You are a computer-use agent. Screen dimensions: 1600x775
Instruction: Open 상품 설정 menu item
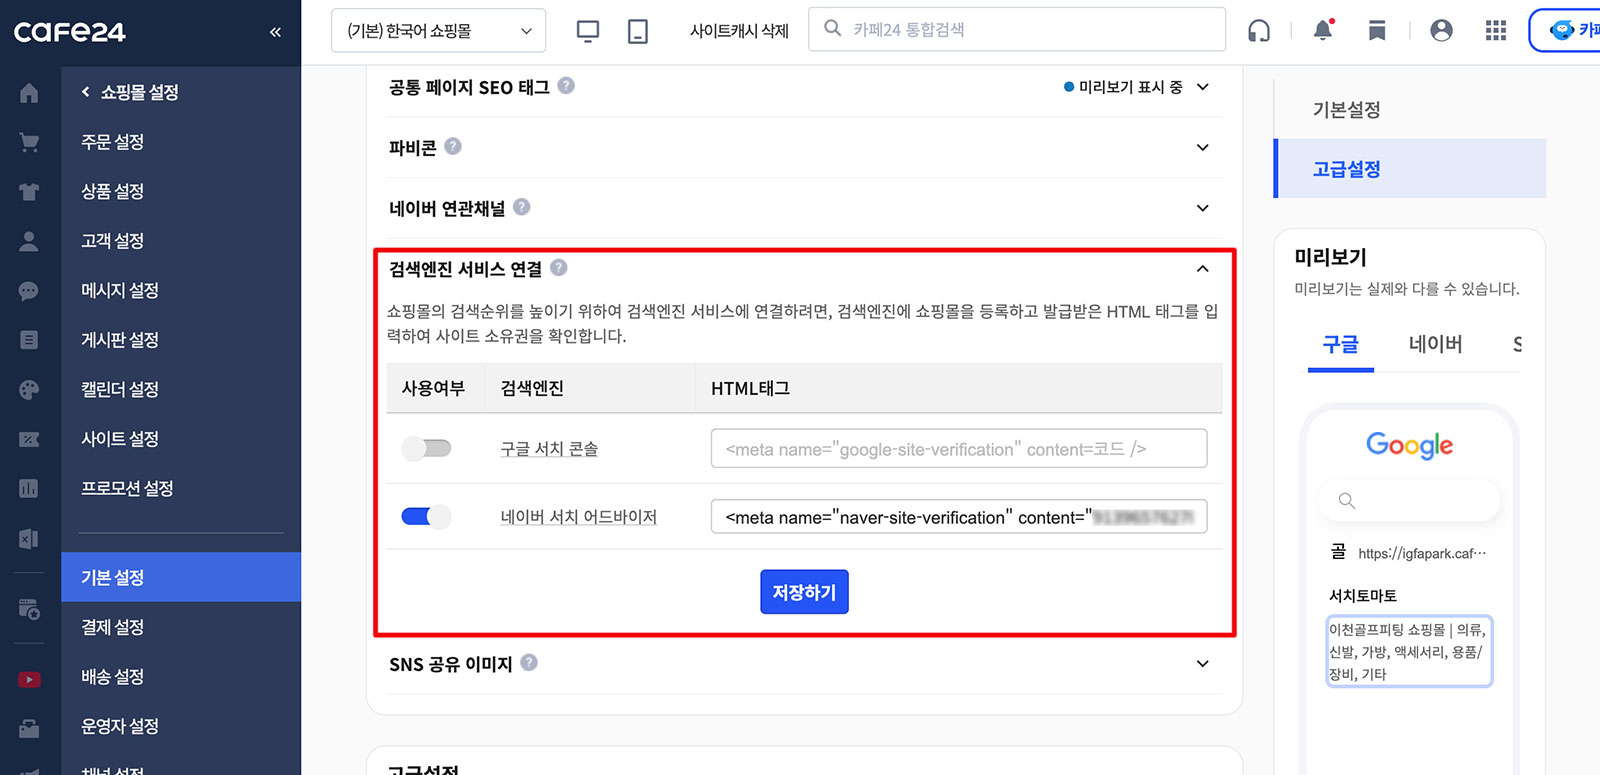click(113, 191)
